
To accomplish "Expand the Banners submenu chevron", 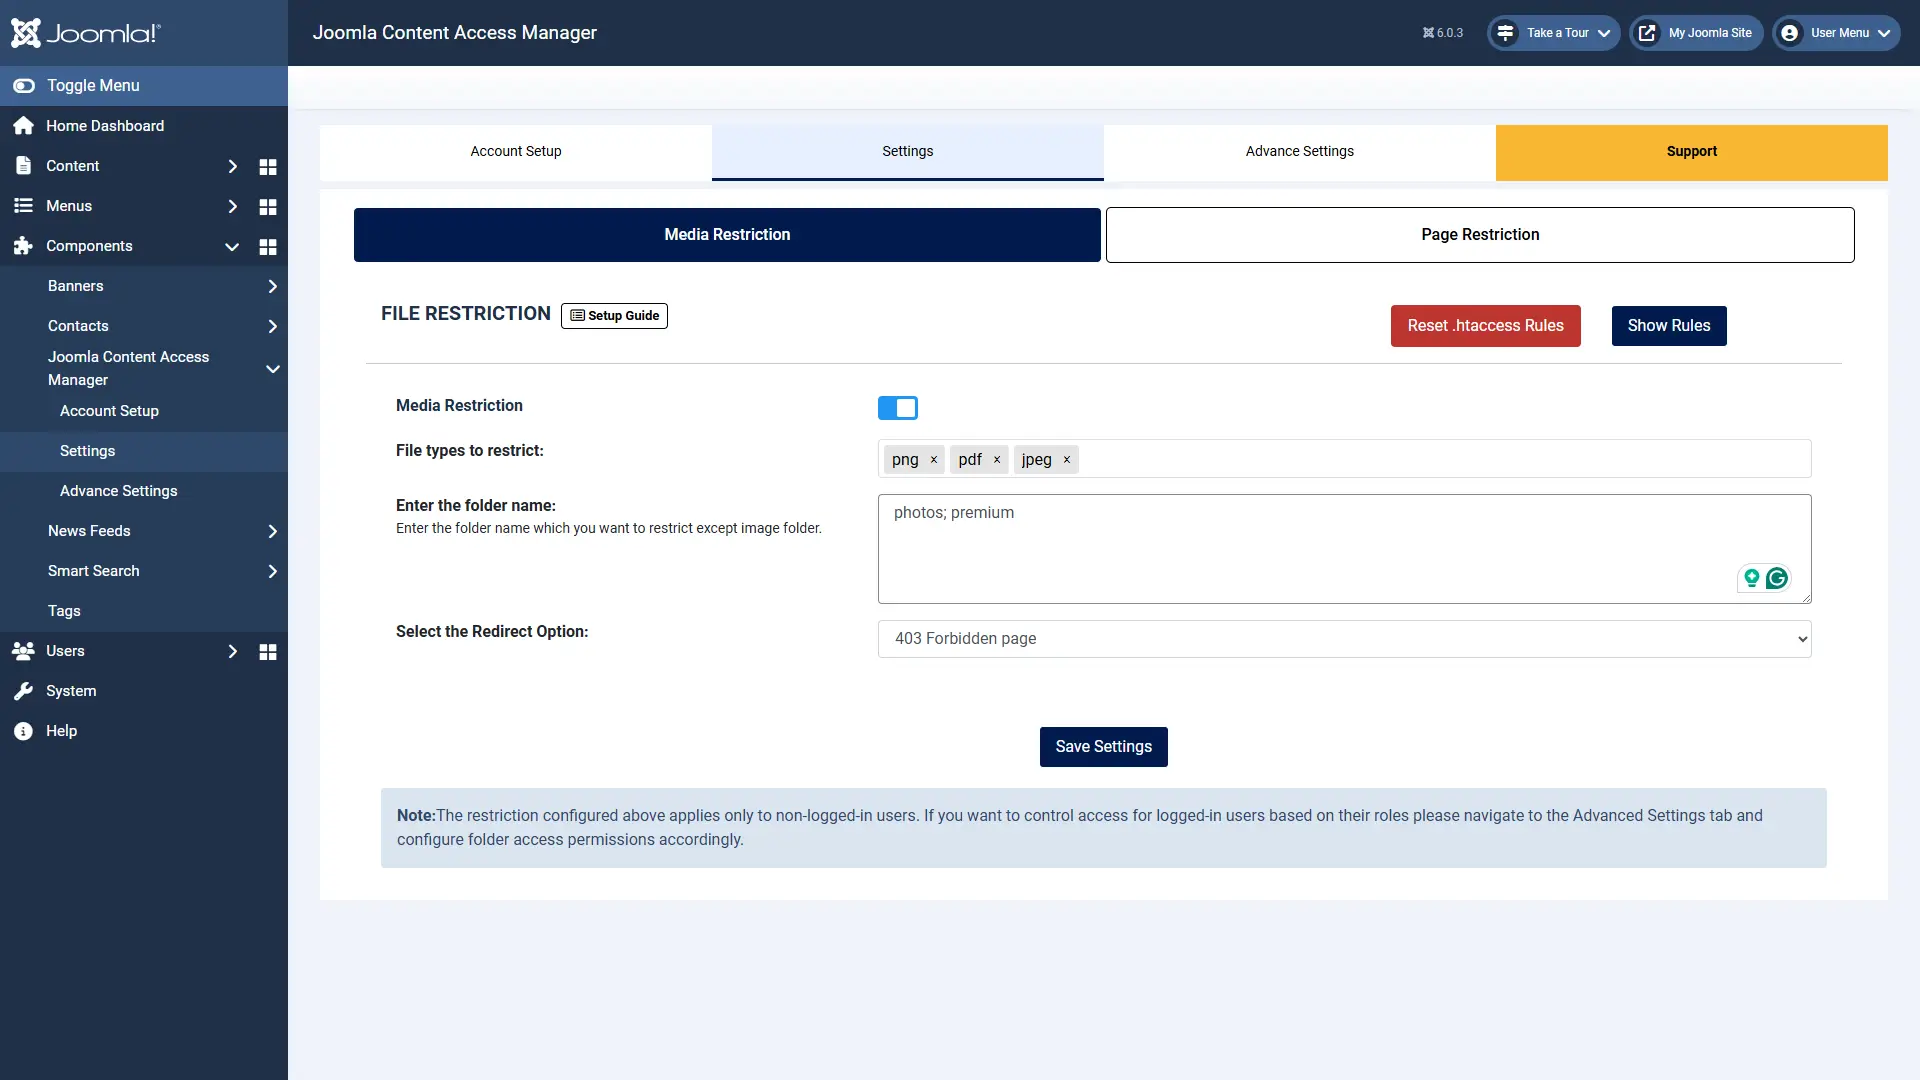I will click(272, 286).
